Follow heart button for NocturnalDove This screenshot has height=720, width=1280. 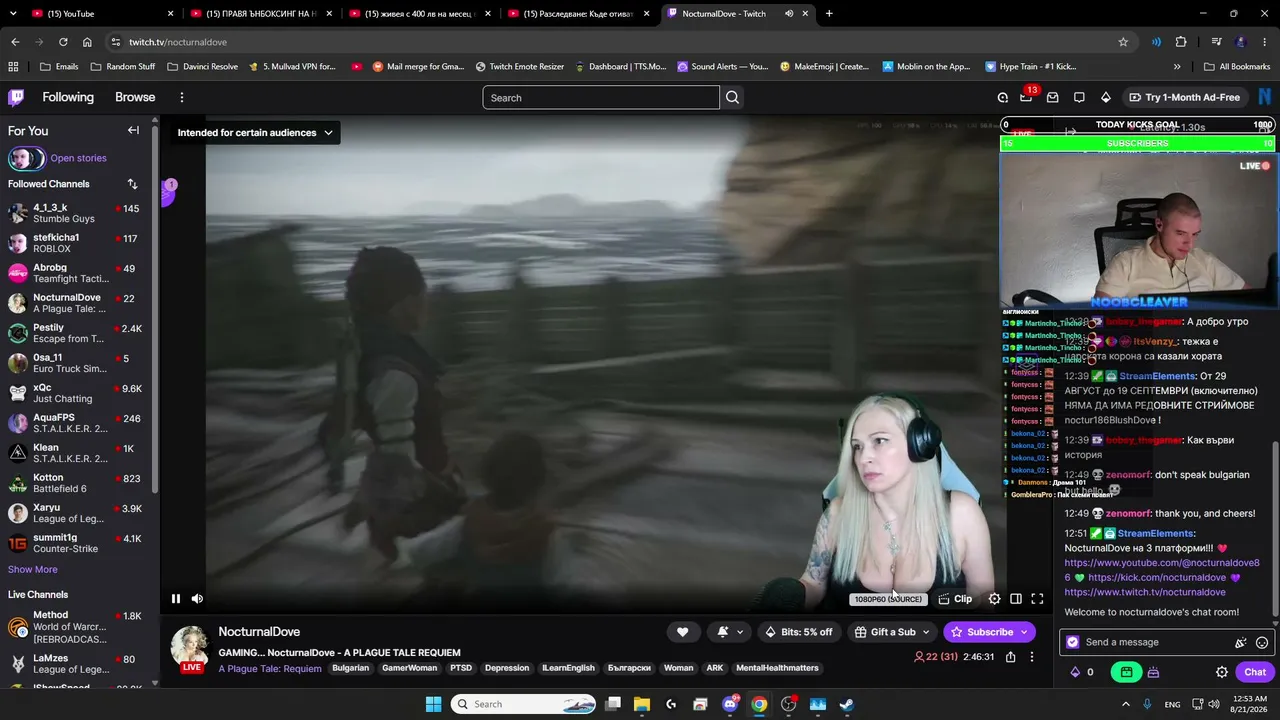click(x=683, y=632)
